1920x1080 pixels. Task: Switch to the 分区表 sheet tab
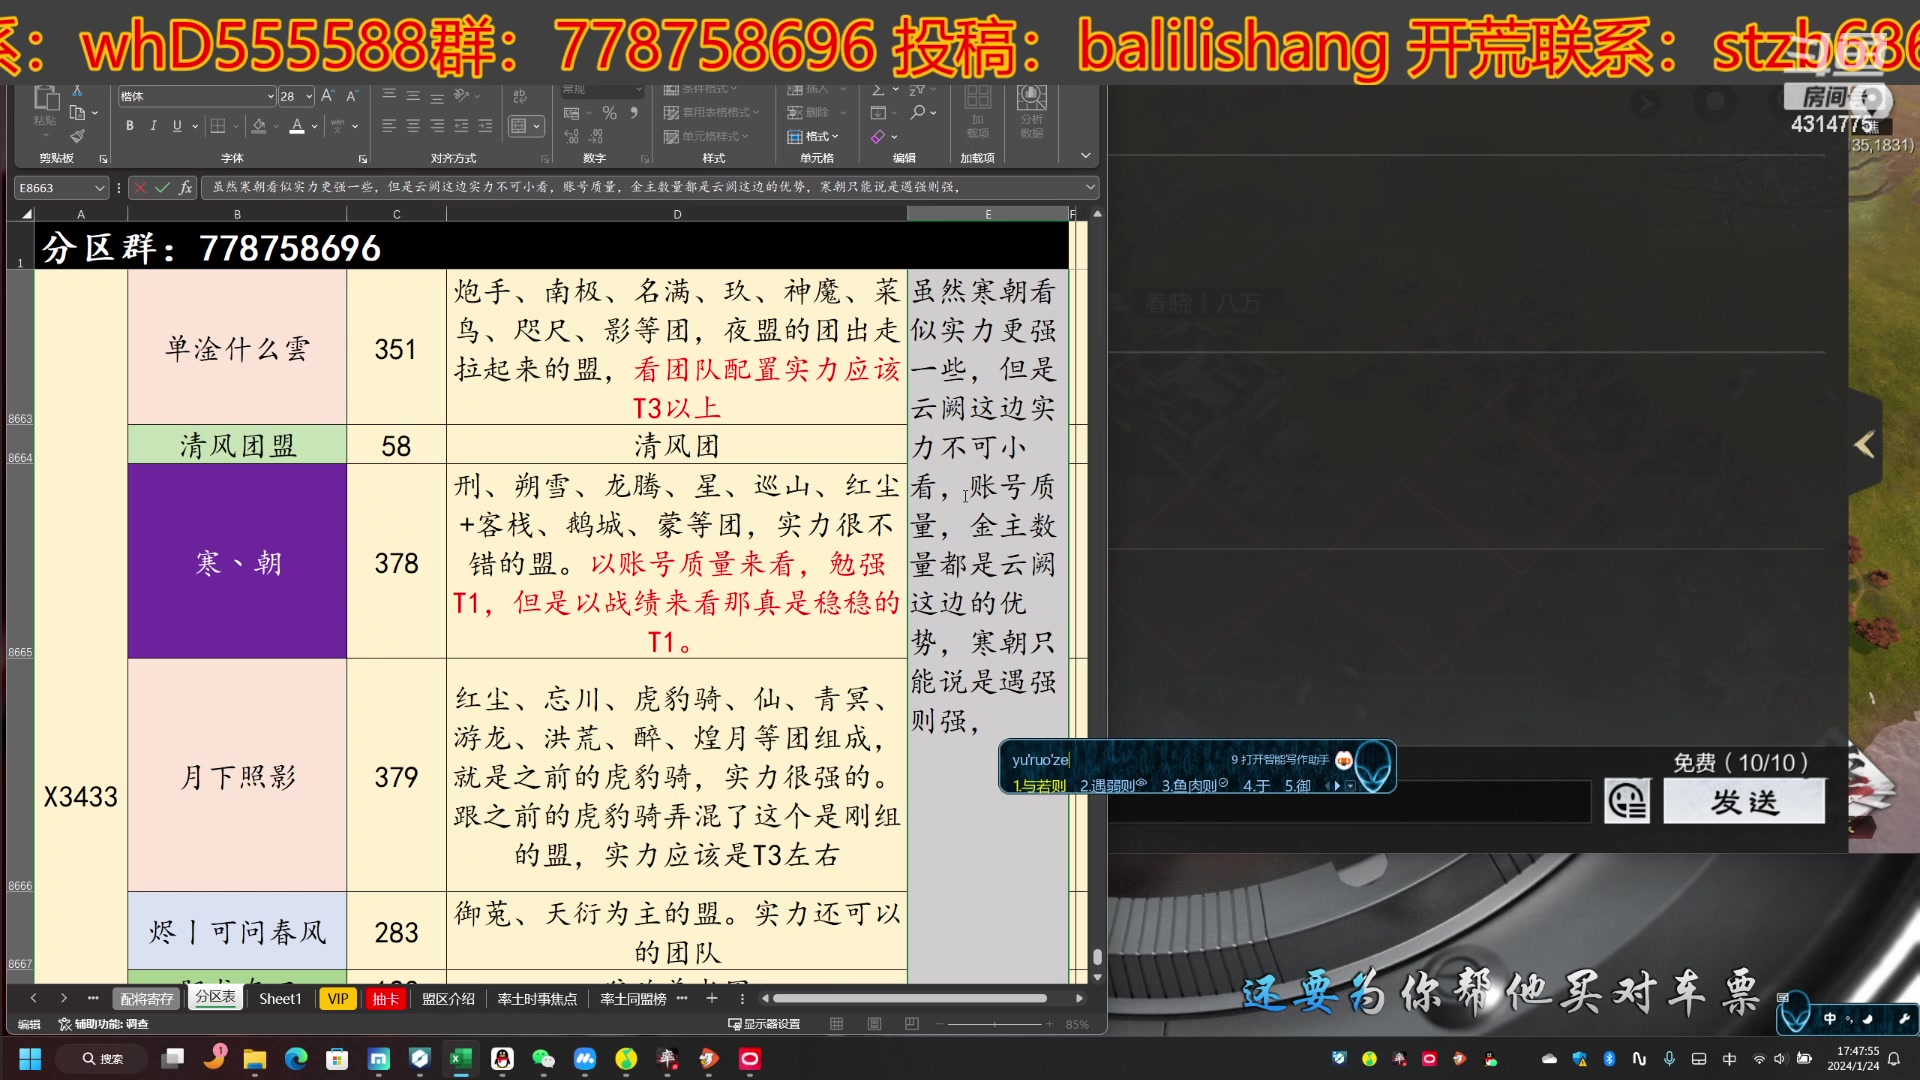[x=215, y=997]
